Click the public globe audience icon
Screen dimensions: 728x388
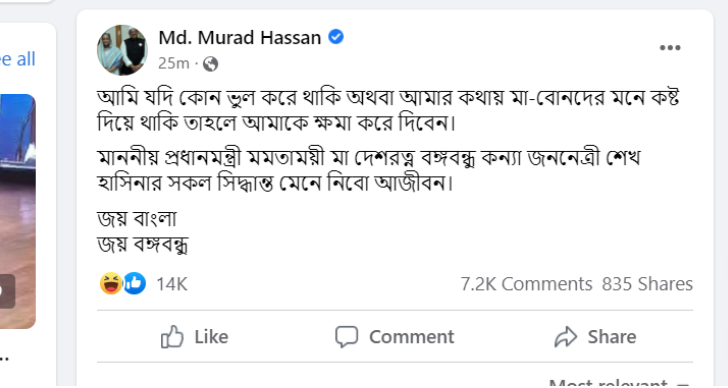point(210,64)
